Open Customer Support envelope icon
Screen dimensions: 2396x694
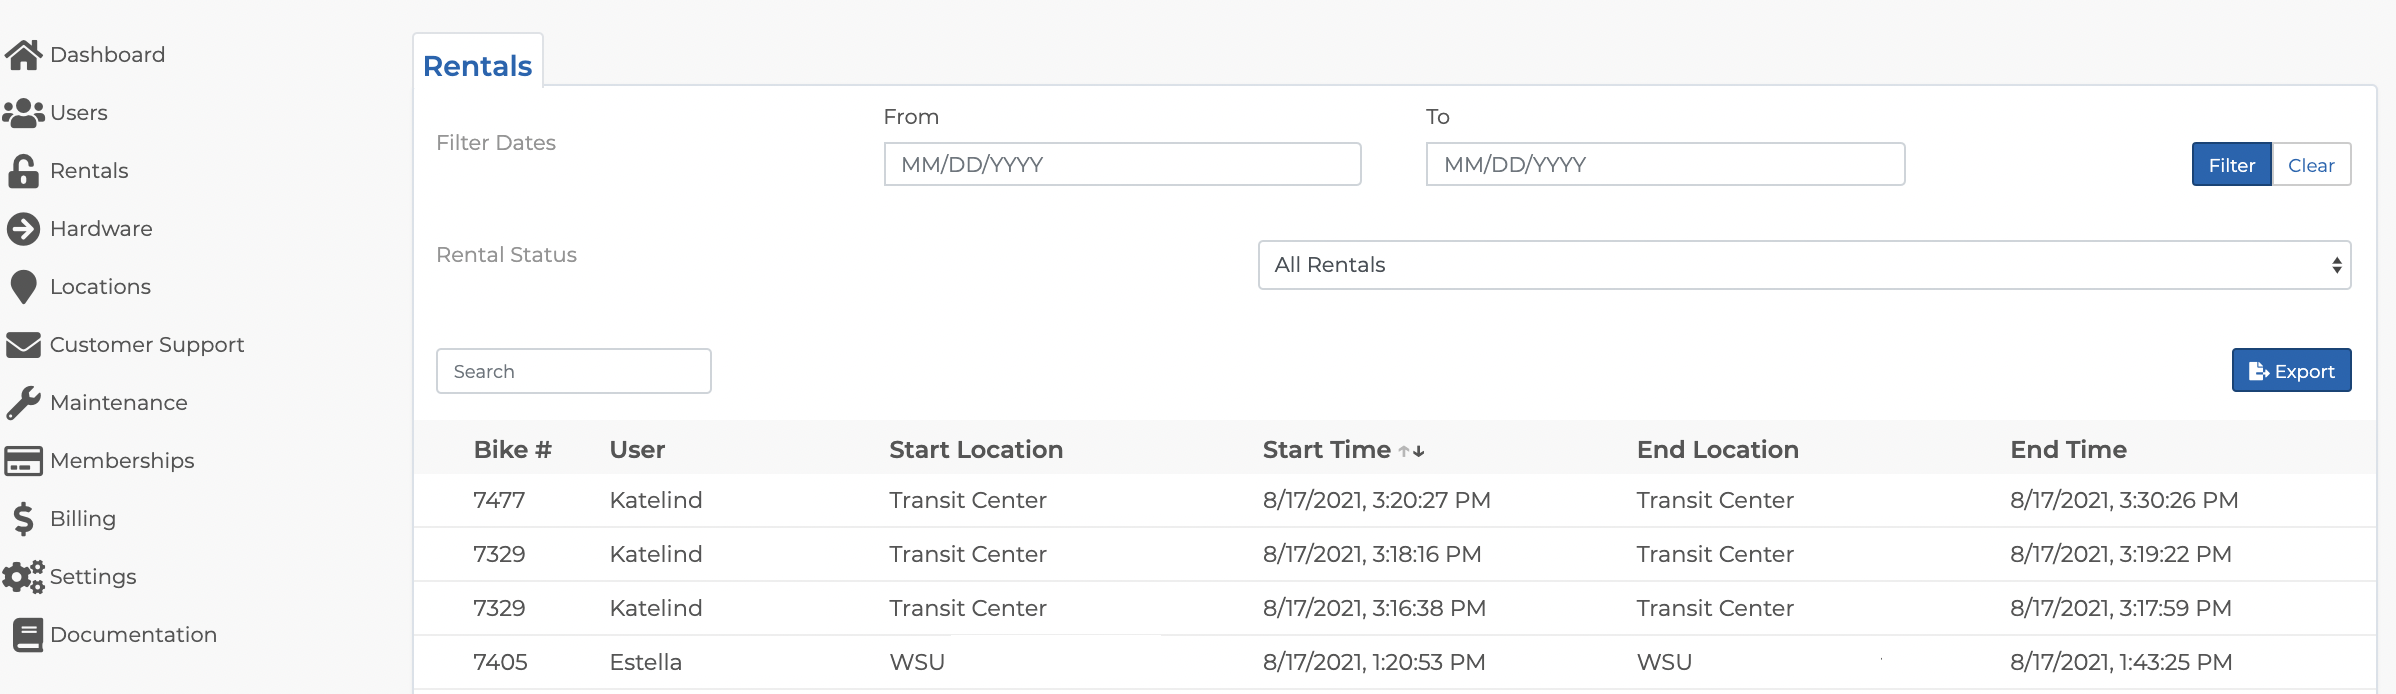click(x=23, y=345)
